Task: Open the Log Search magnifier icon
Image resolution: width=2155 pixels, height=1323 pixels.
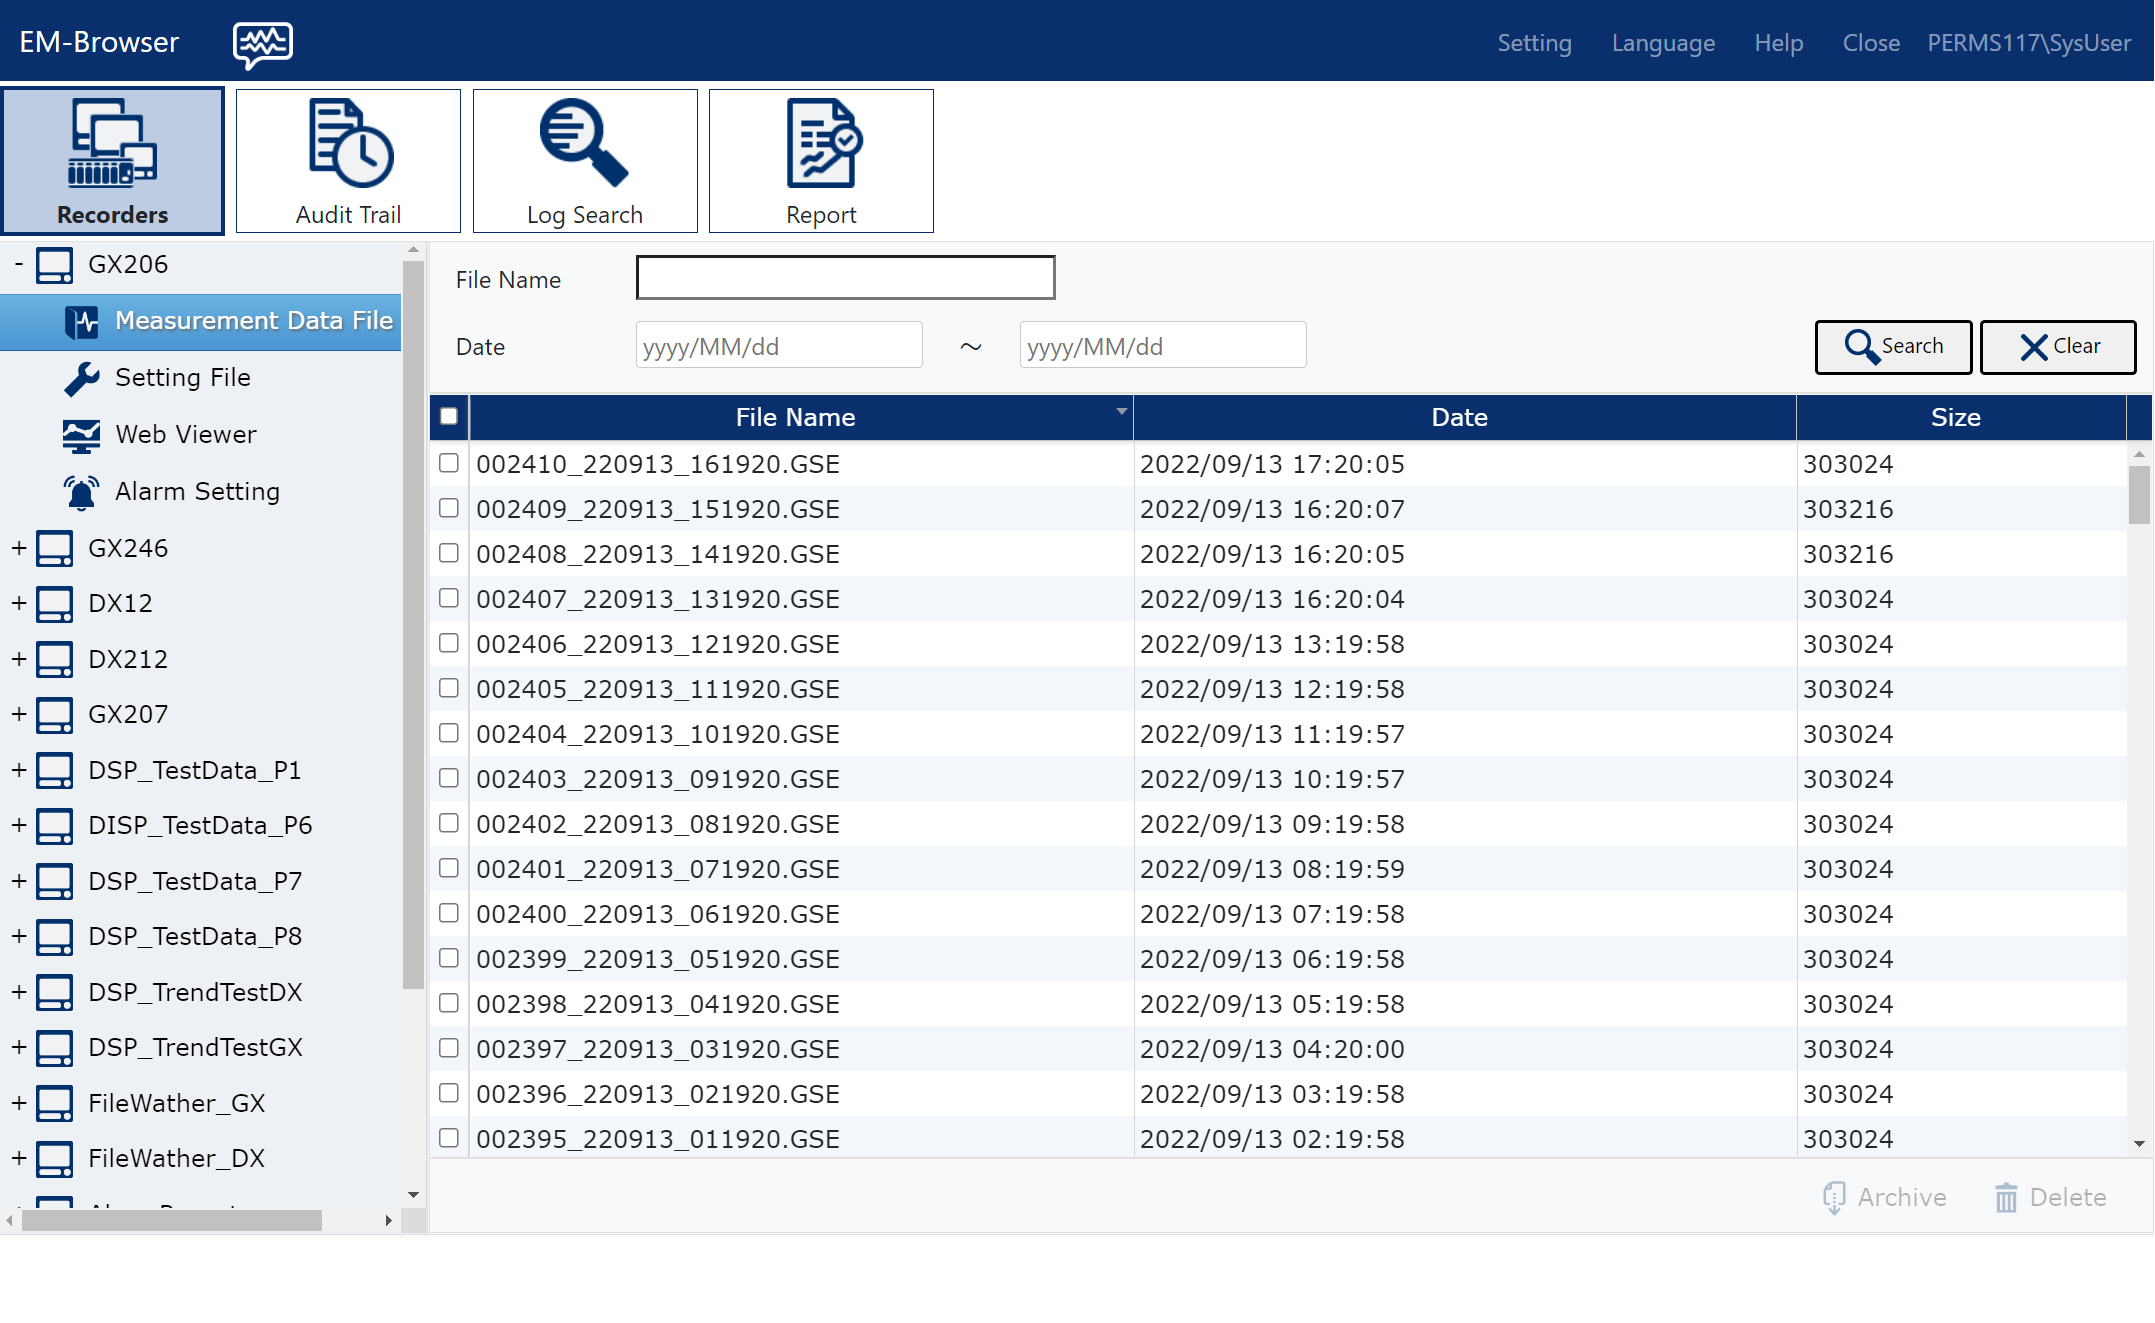Action: pos(584,142)
